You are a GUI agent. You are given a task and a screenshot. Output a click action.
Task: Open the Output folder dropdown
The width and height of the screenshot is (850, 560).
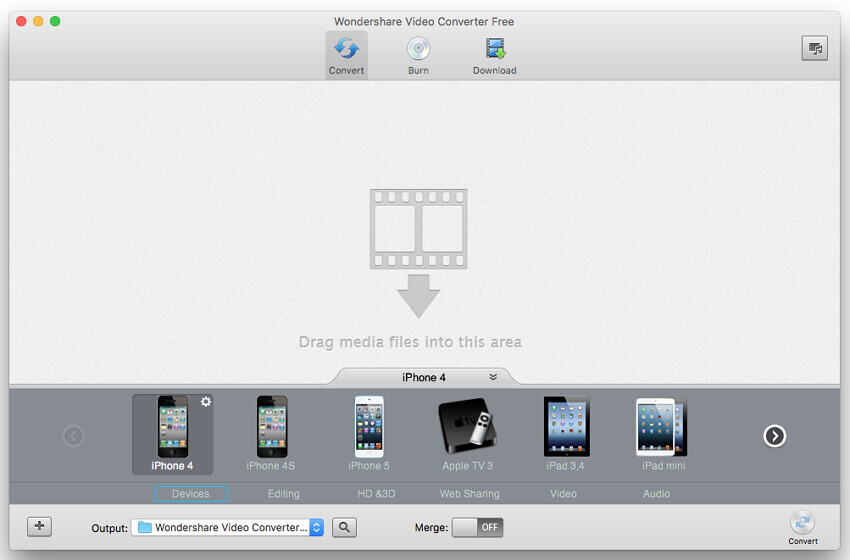[228, 527]
